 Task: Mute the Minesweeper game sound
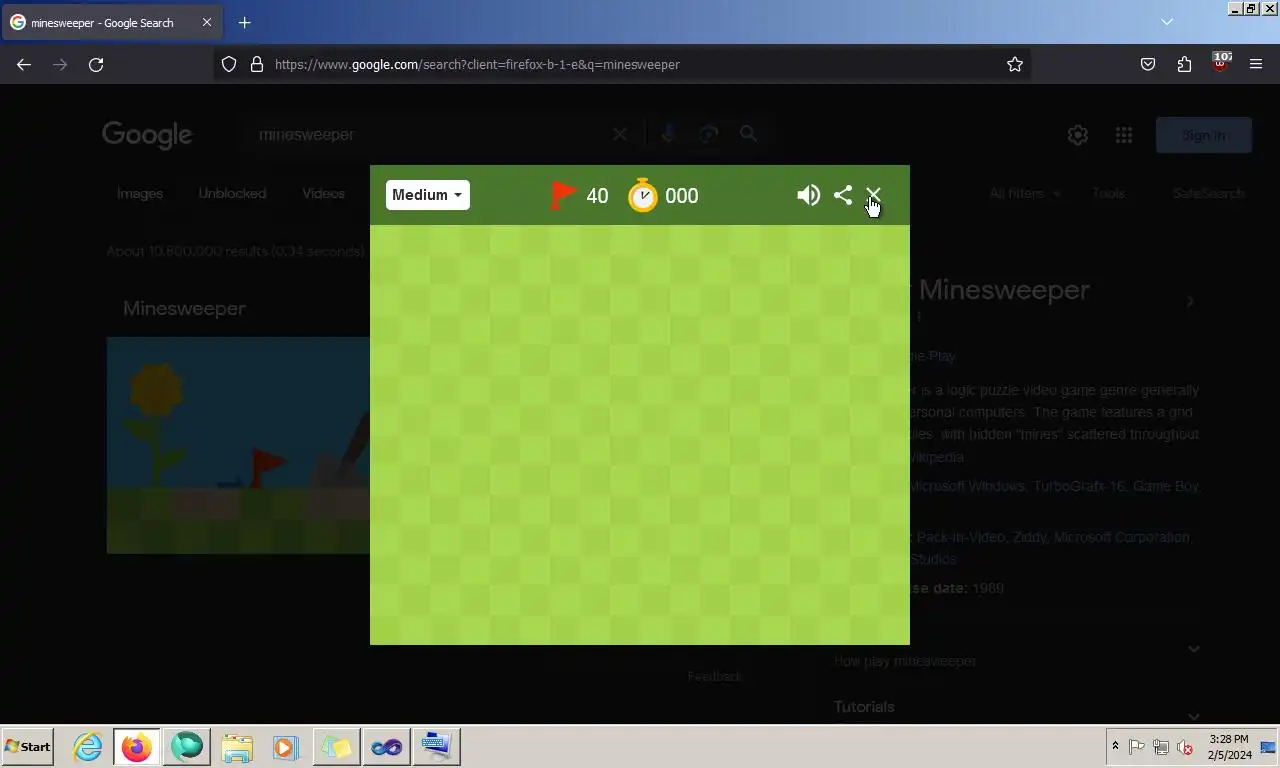(x=808, y=195)
